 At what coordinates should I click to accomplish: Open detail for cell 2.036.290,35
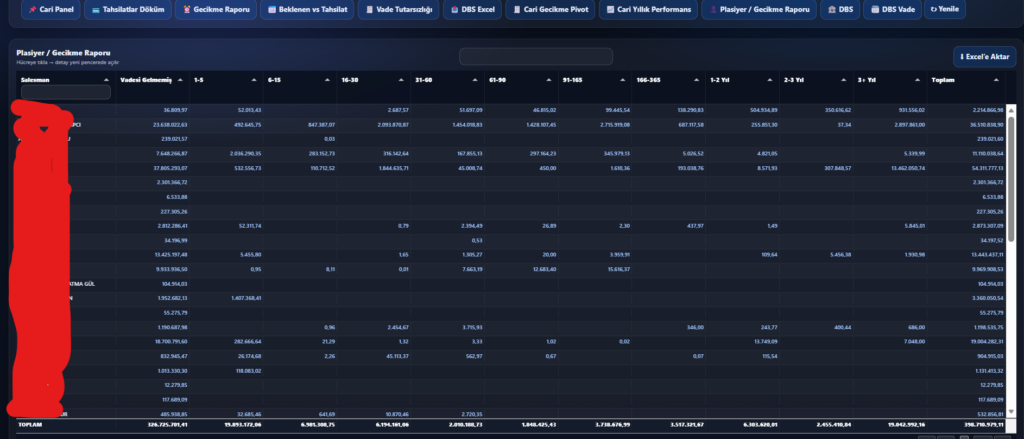pyautogui.click(x=246, y=154)
